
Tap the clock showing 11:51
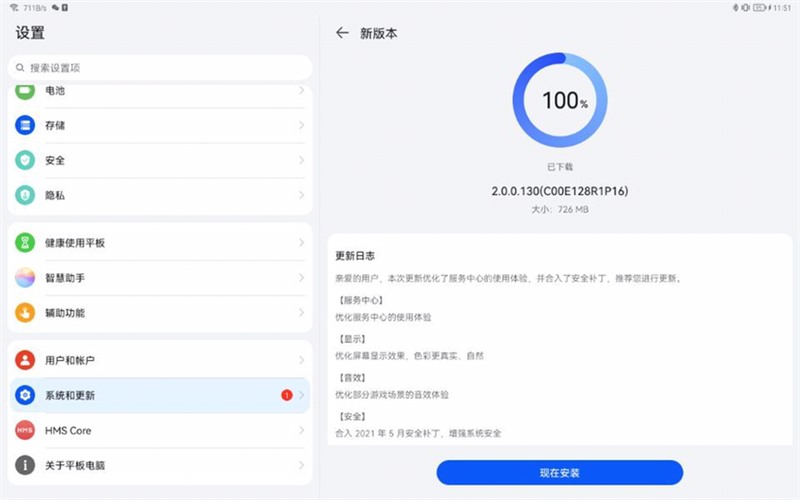point(782,8)
